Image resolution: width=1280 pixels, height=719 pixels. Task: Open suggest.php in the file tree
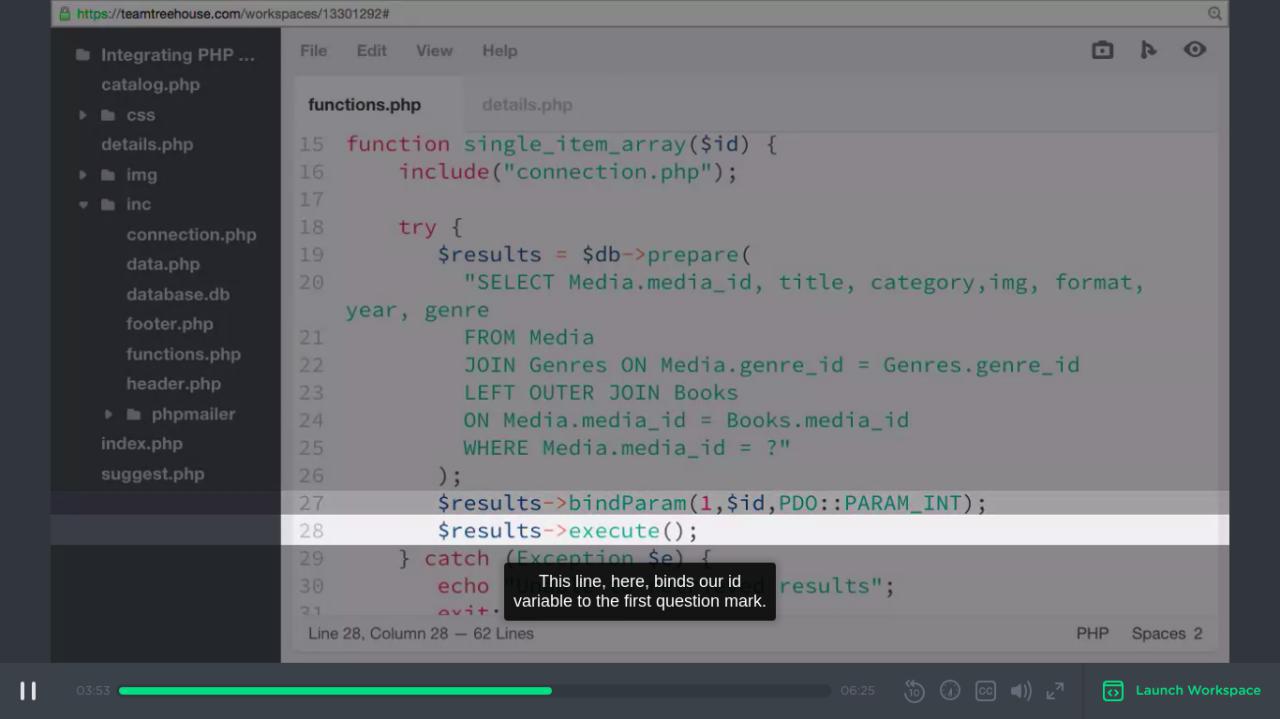click(x=152, y=474)
